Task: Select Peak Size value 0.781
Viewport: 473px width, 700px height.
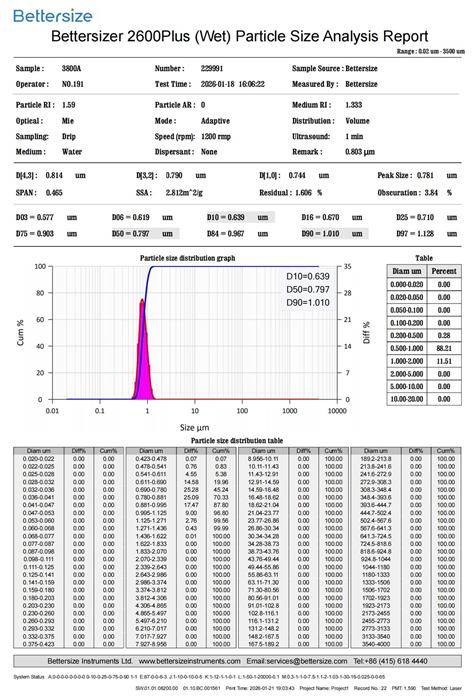Action: 425,175
